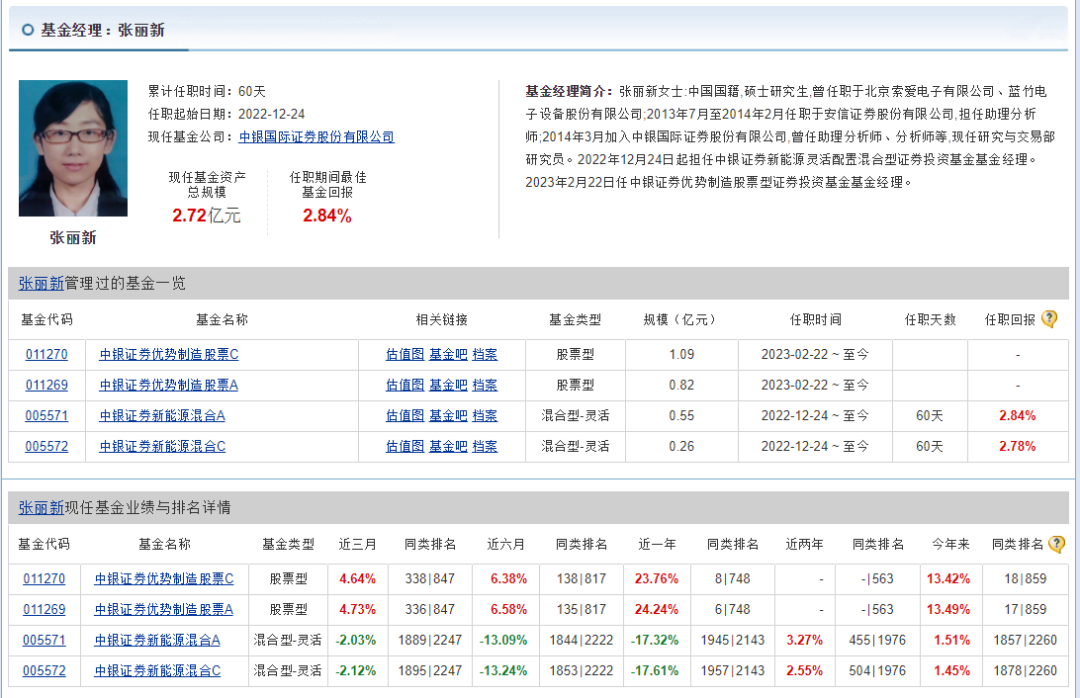Open fund code 005571 in performance ranking table

(44, 640)
